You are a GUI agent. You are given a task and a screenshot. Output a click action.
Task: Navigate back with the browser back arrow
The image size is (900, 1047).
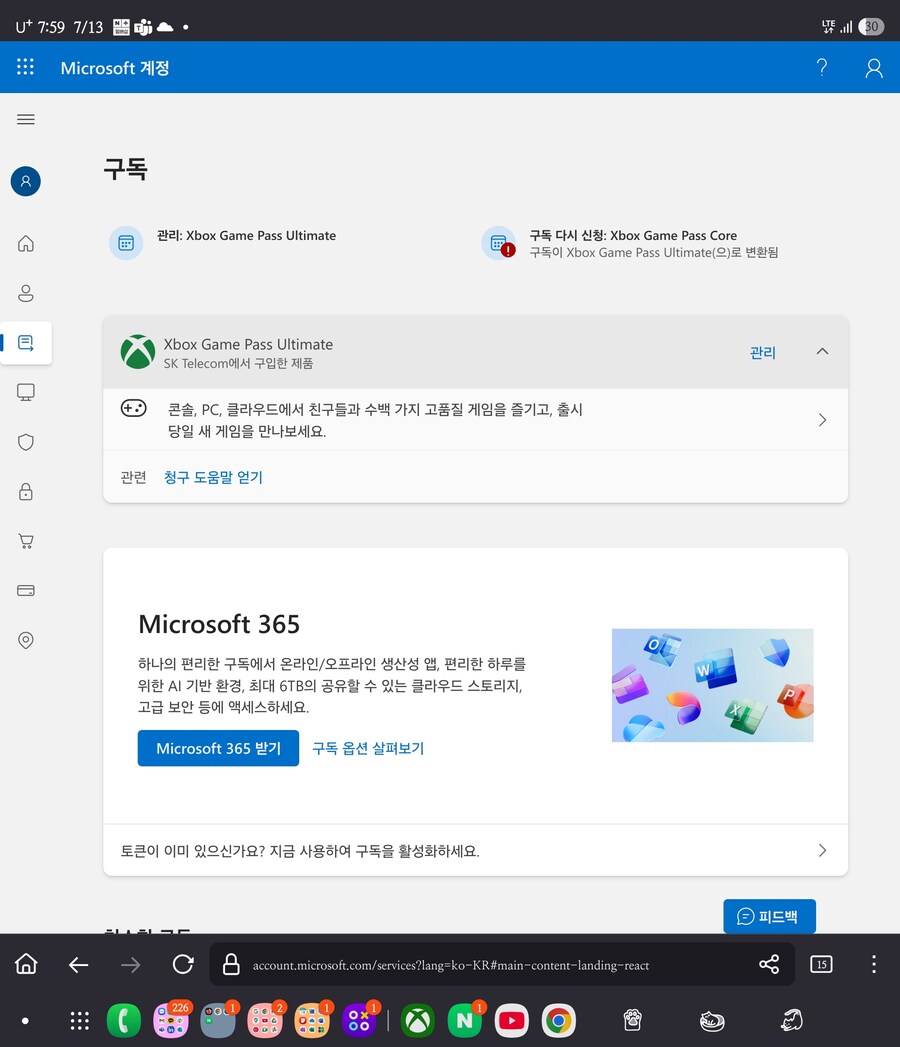point(79,964)
